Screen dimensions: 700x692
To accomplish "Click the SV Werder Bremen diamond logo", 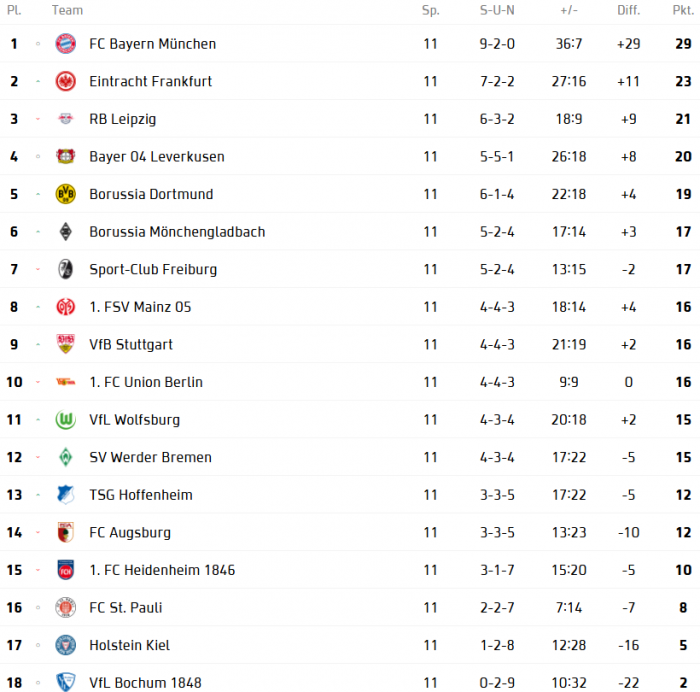I will coord(66,457).
